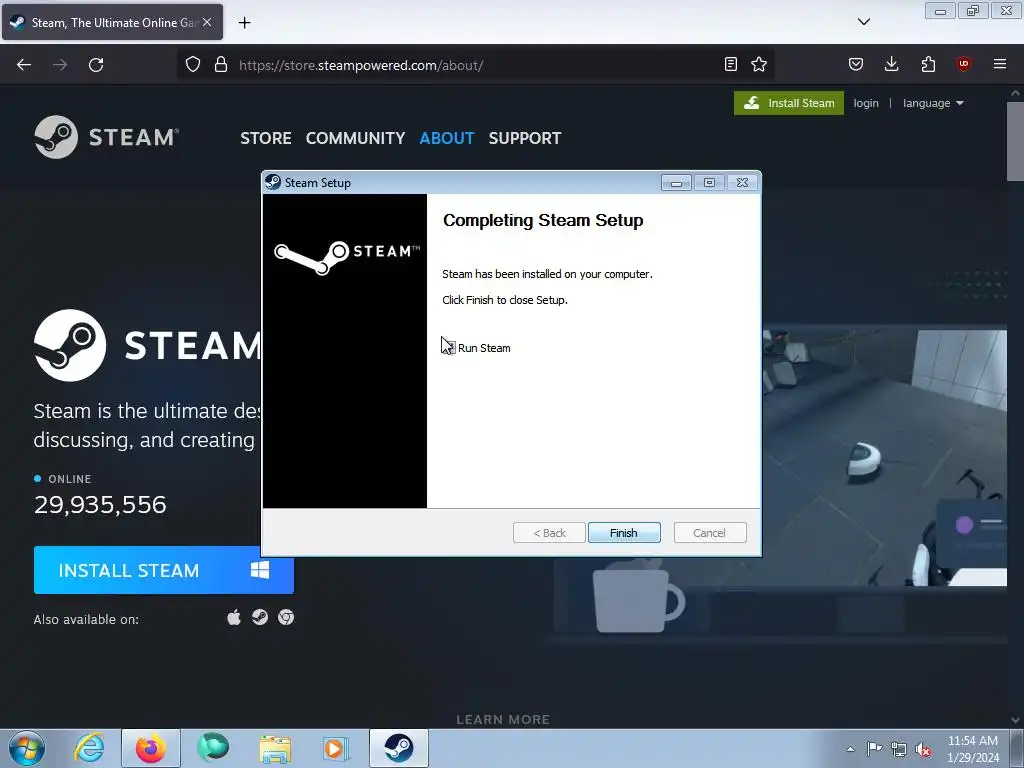Open Windows Explorer folder in the taskbar
This screenshot has height=768, width=1024.
[x=275, y=748]
